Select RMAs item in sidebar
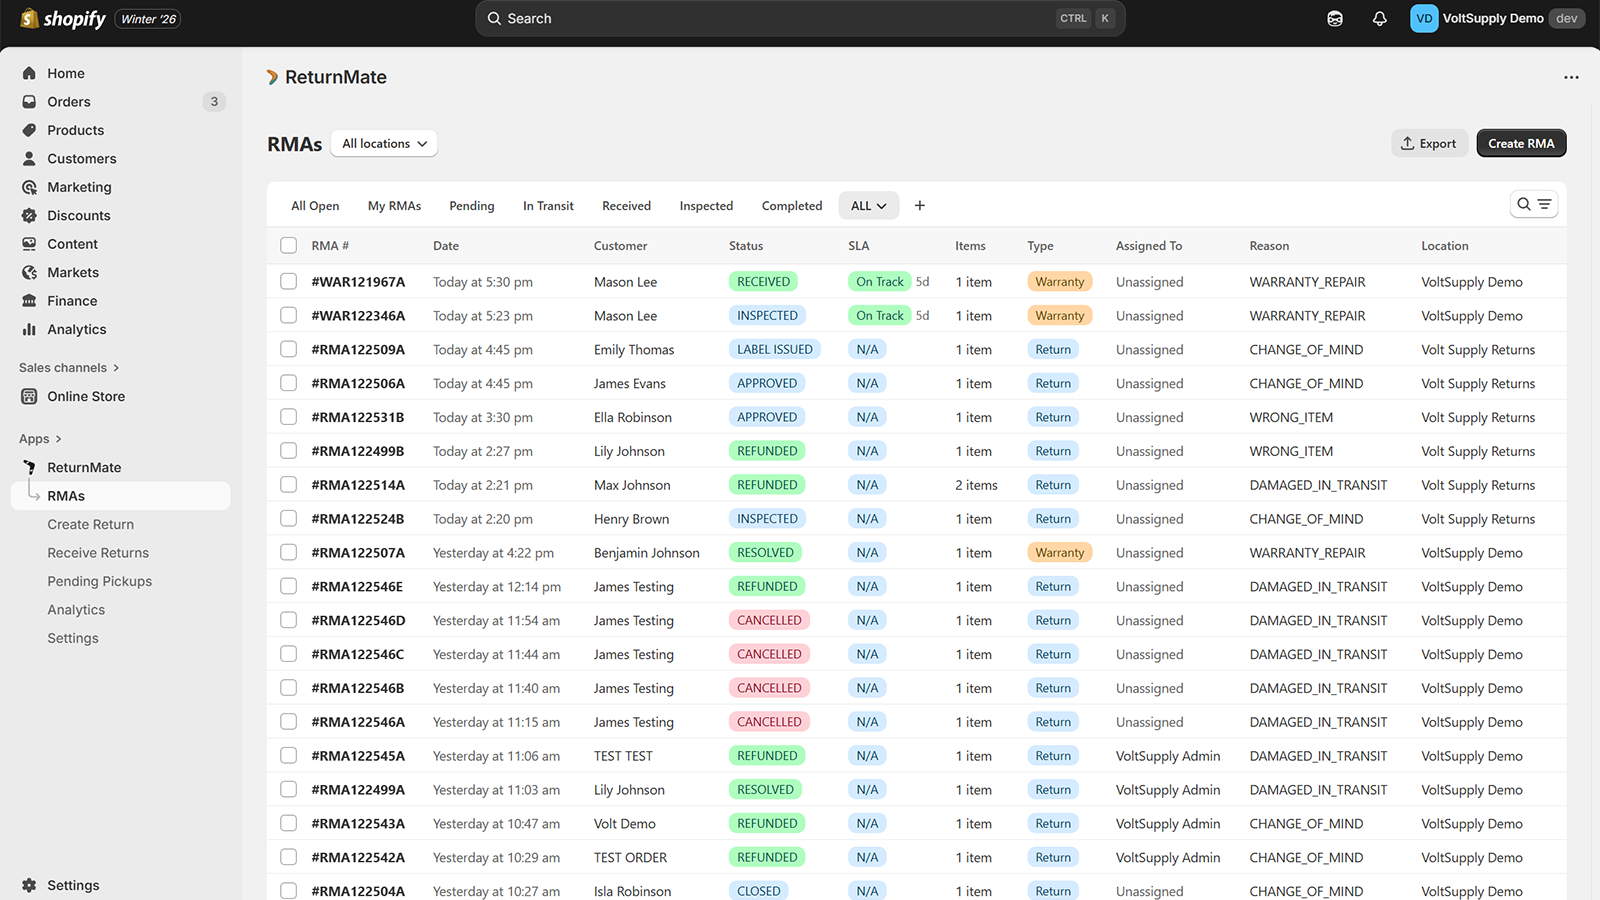 pos(120,496)
